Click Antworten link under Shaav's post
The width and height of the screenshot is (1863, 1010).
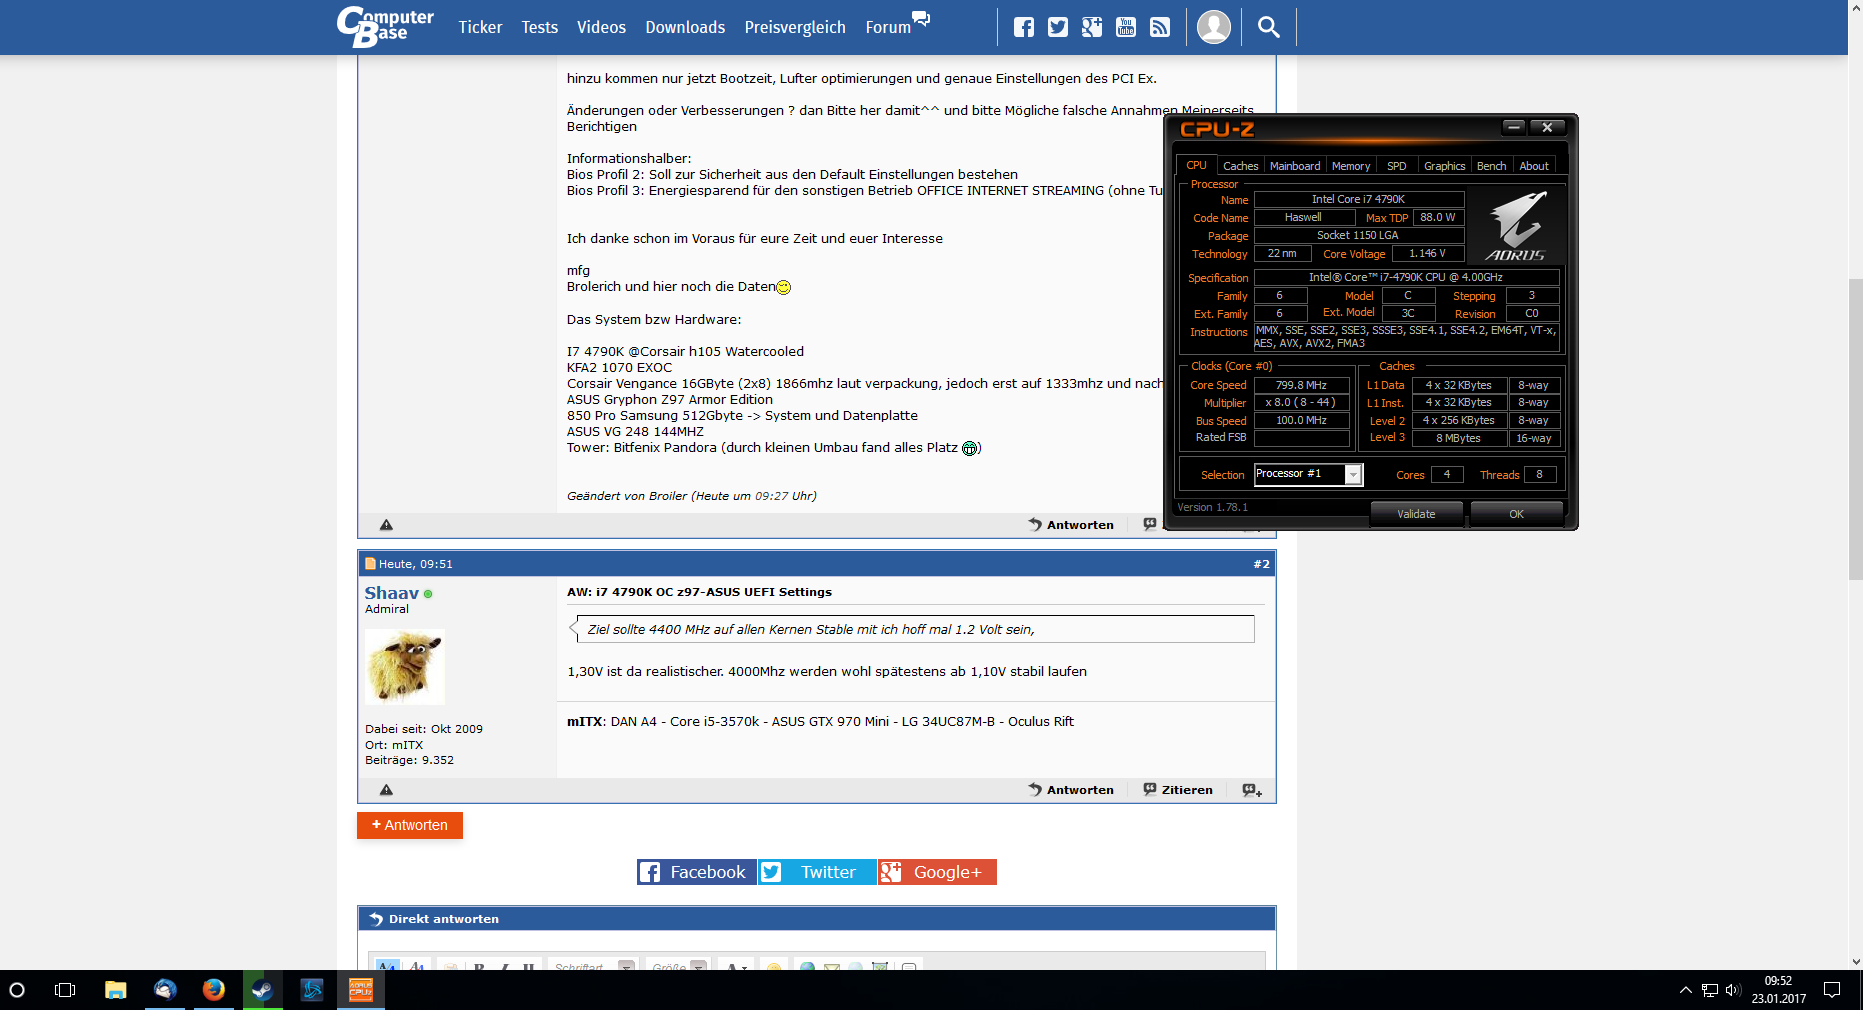pyautogui.click(x=1071, y=790)
